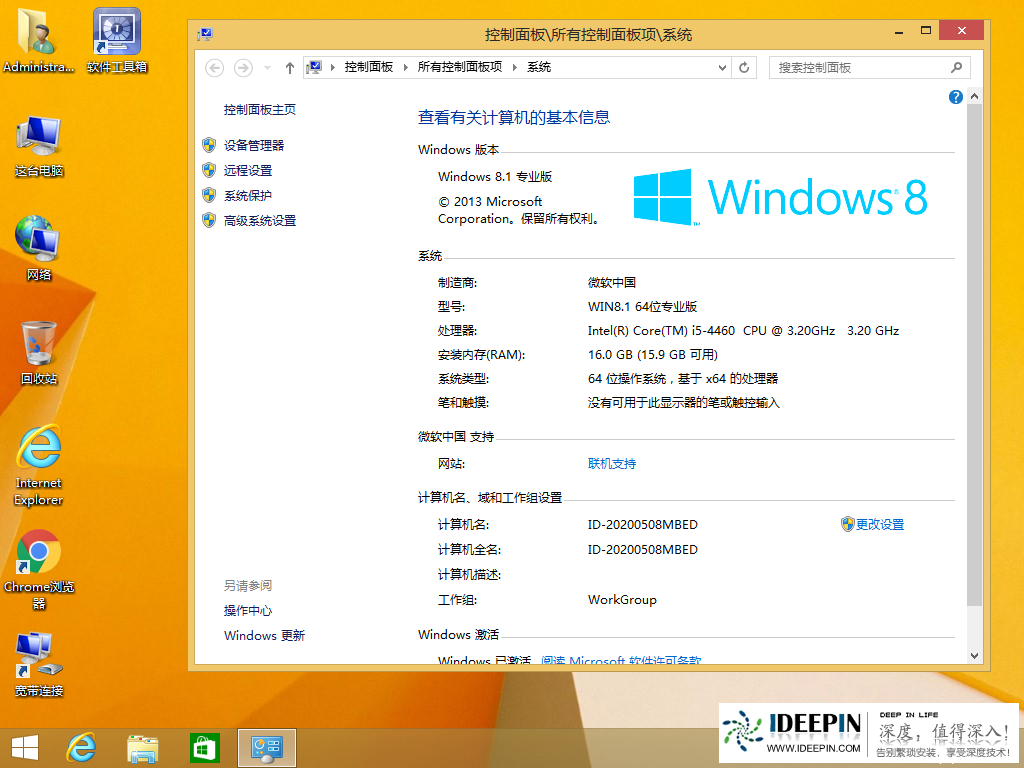Open the 联机支持 website link
1024x768 pixels.
612,464
